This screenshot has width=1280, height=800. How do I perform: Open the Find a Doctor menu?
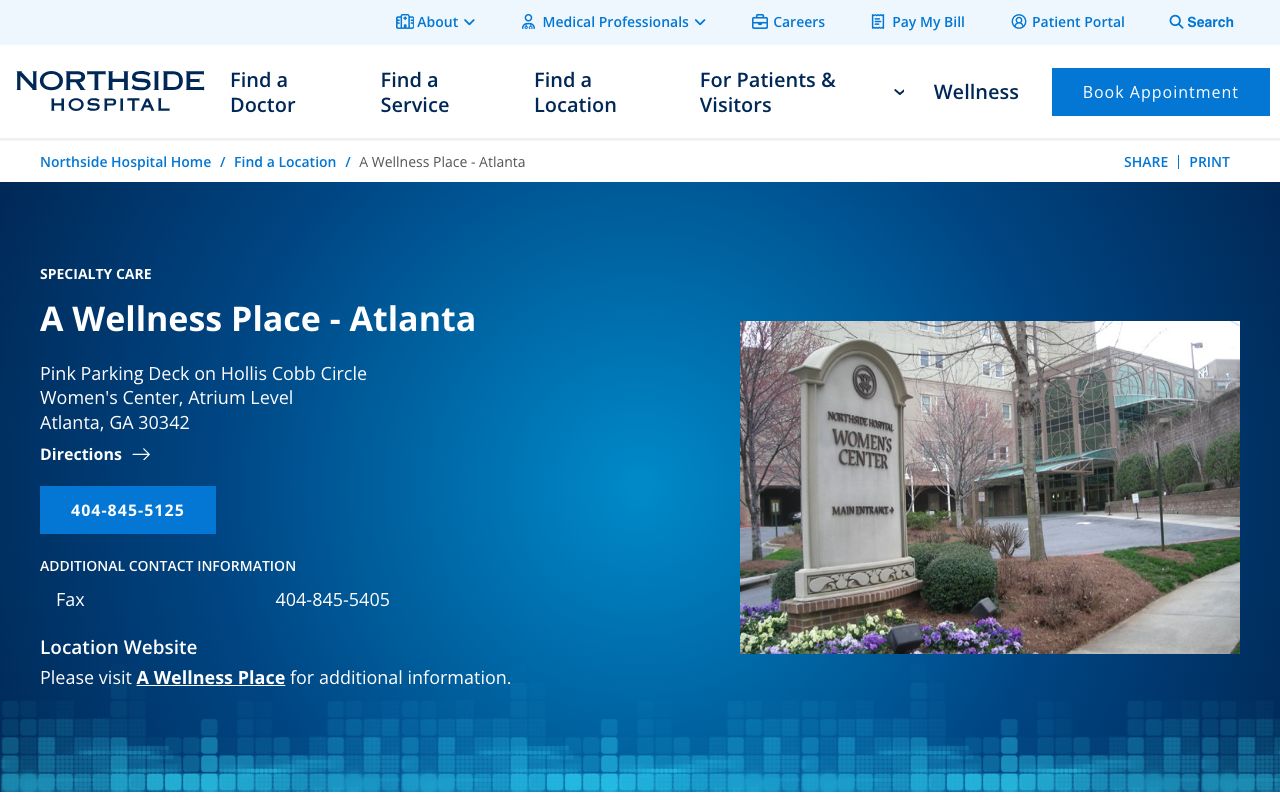(x=262, y=92)
